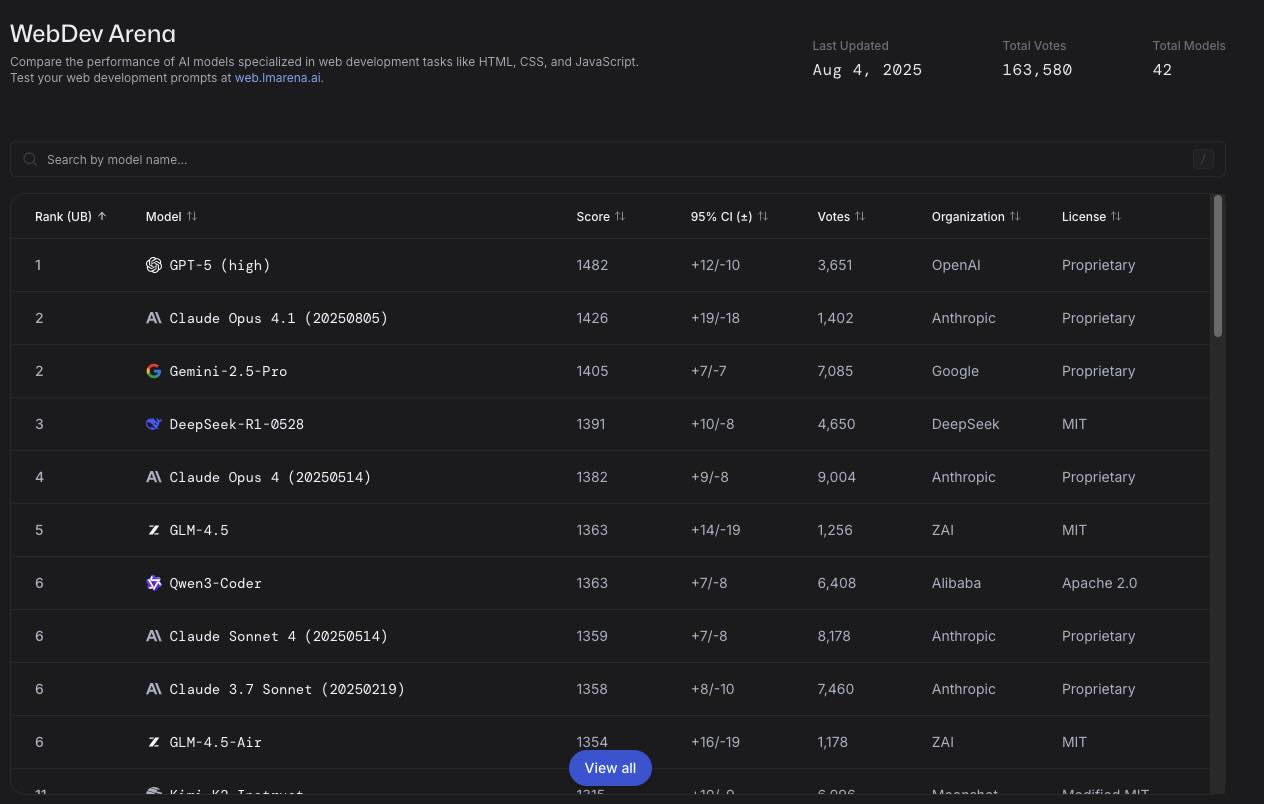Image resolution: width=1264 pixels, height=804 pixels.
Task: Click the OpenAI logo beside GPT-5 (high)
Action: point(154,265)
